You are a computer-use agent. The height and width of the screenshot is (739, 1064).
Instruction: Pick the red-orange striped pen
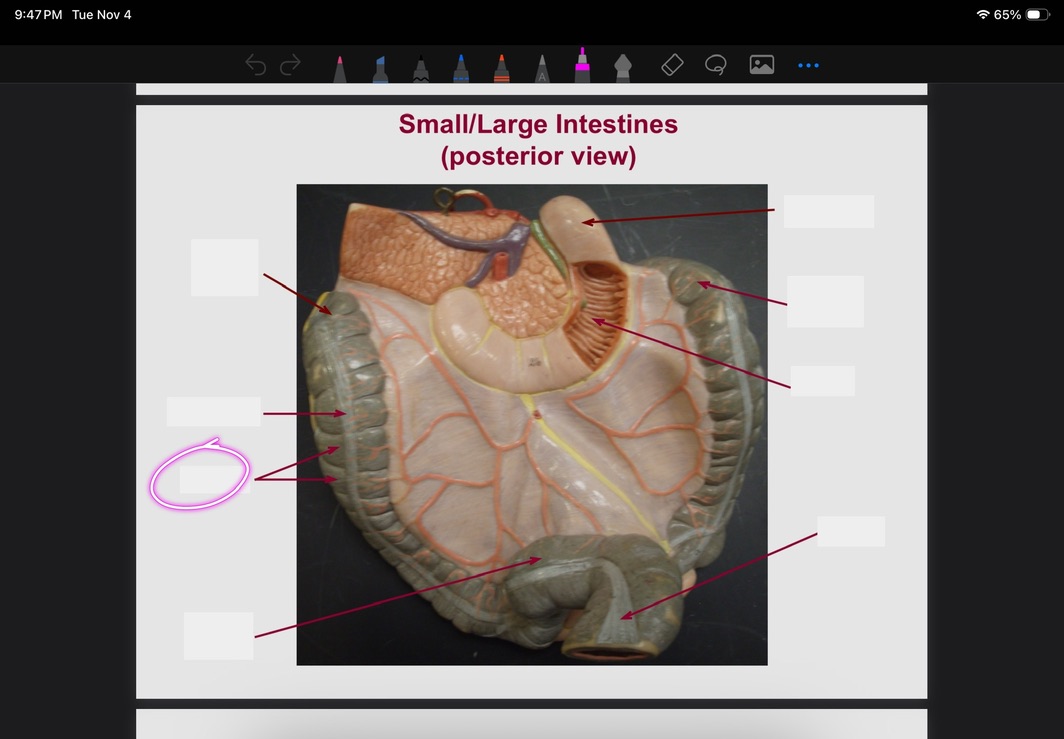(x=501, y=68)
